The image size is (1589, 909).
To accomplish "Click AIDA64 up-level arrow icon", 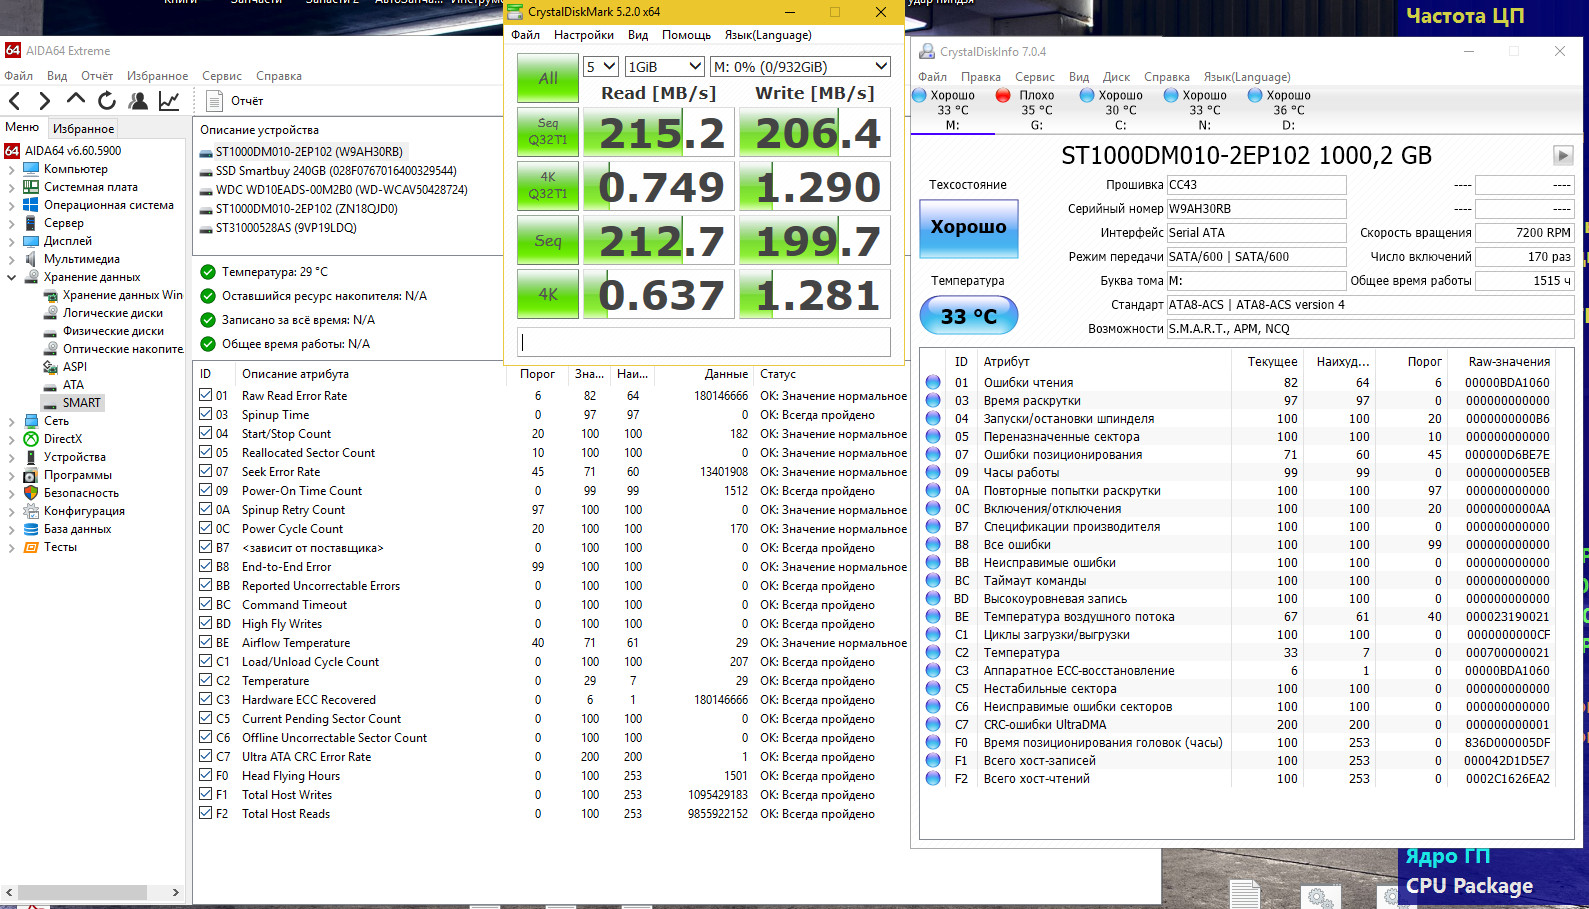I will click(76, 100).
